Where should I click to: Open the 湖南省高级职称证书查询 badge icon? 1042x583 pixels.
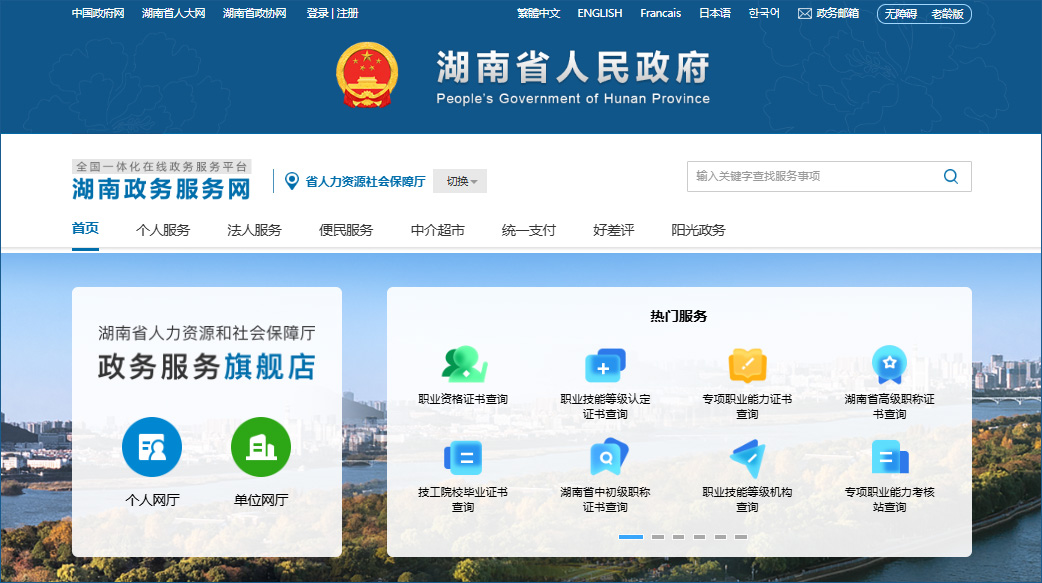[889, 364]
